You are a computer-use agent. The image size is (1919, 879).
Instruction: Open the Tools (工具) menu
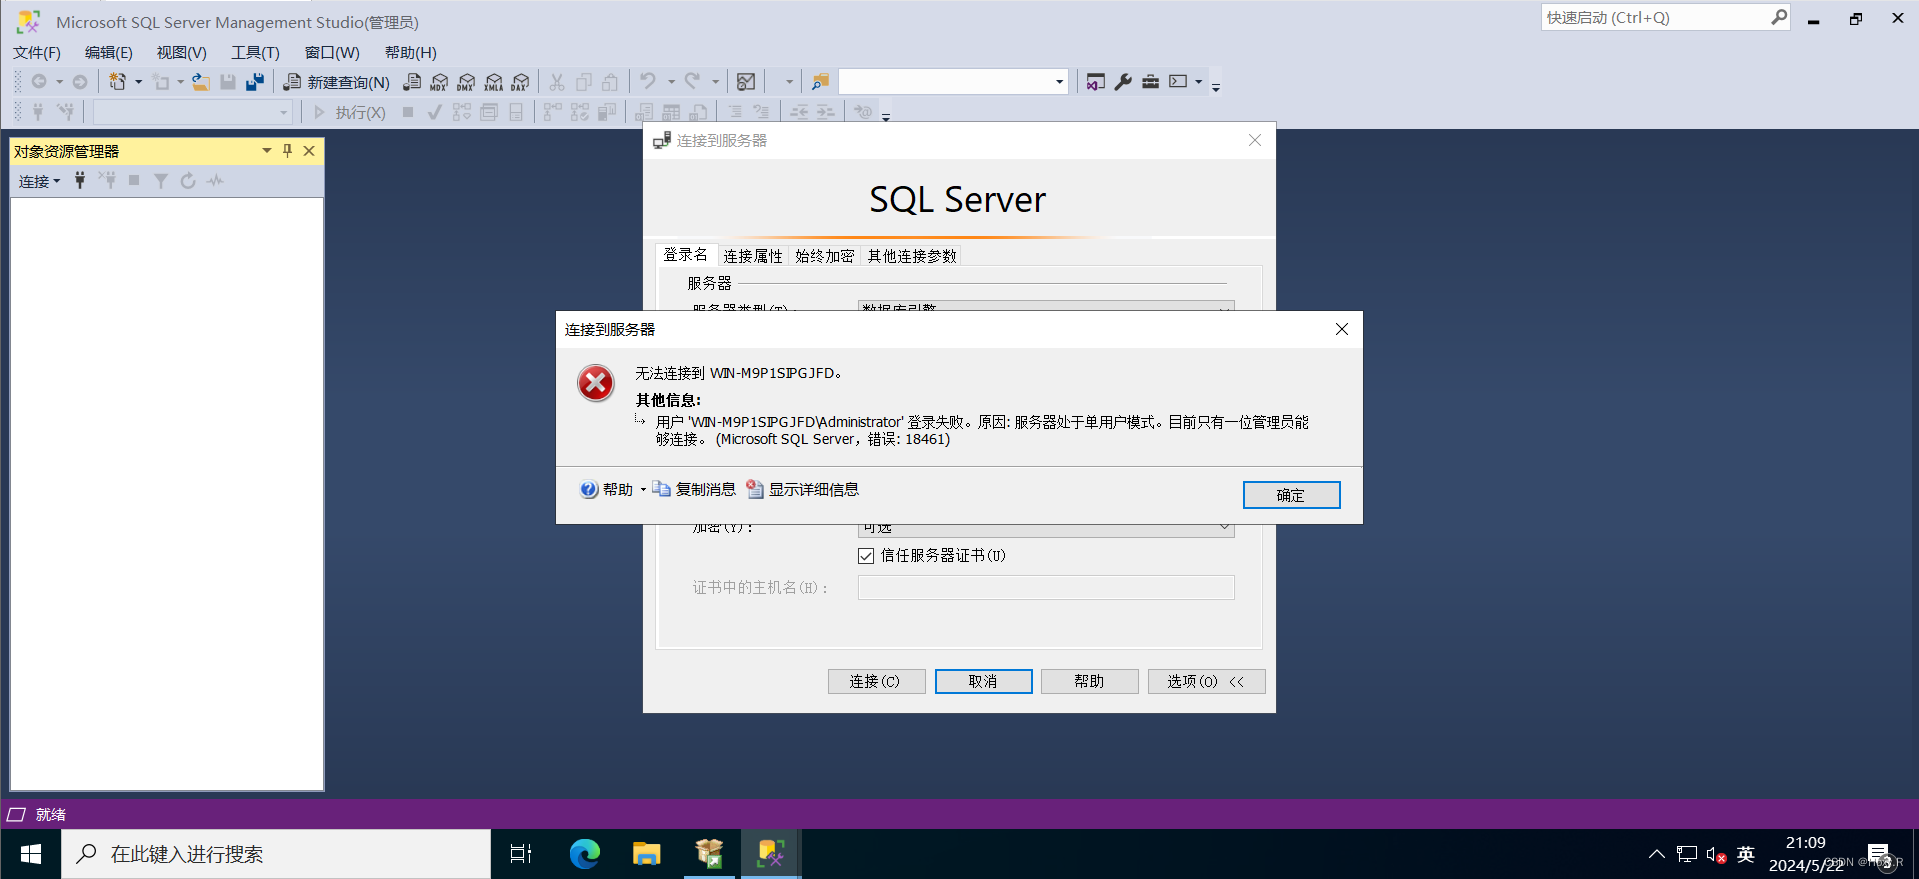click(255, 53)
